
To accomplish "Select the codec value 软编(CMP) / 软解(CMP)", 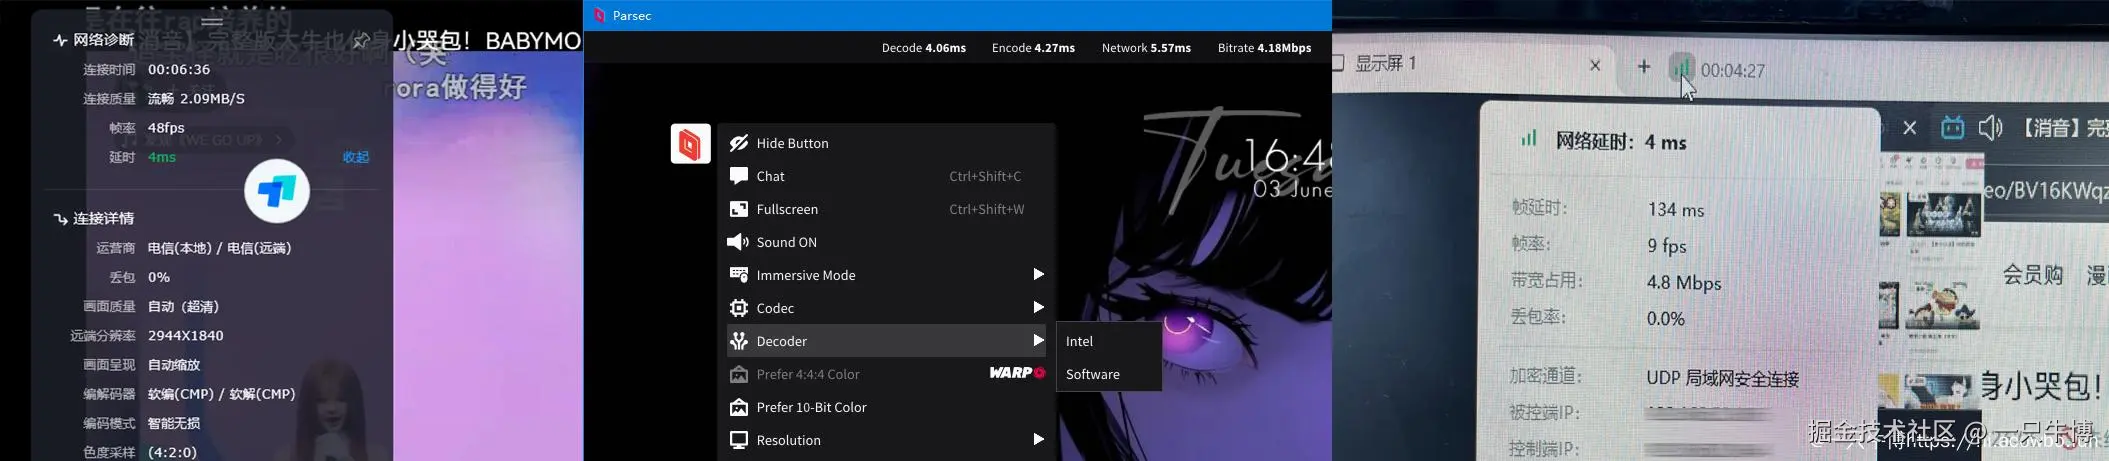I will [x=222, y=394].
